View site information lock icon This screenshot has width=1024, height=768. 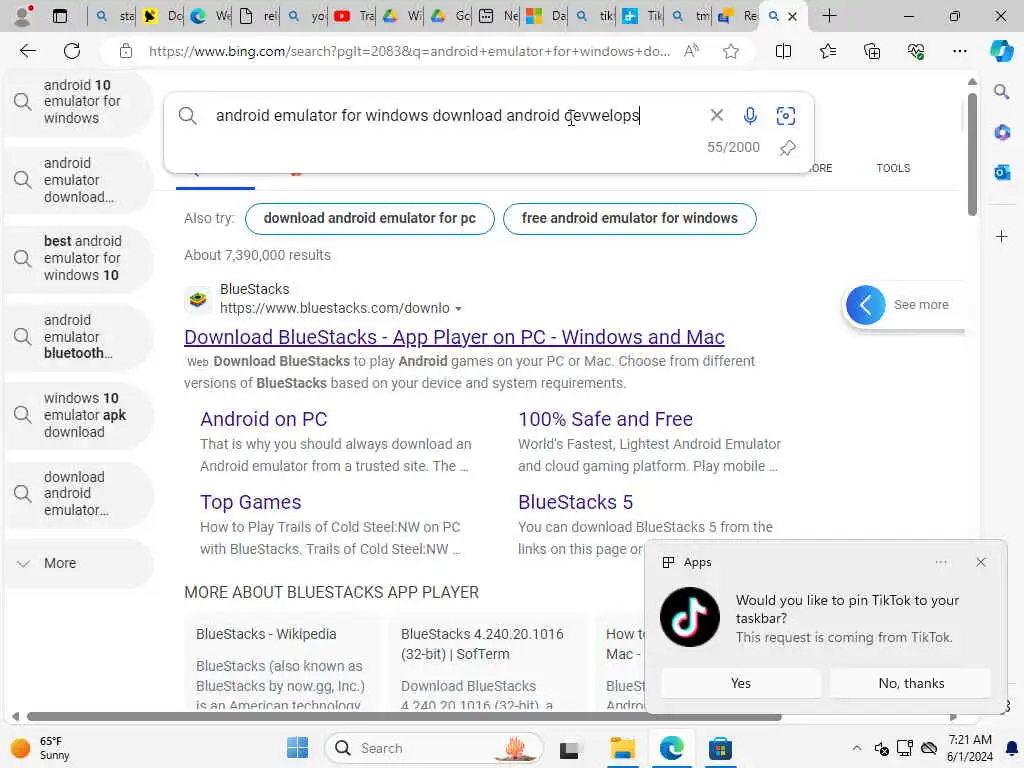(x=125, y=51)
